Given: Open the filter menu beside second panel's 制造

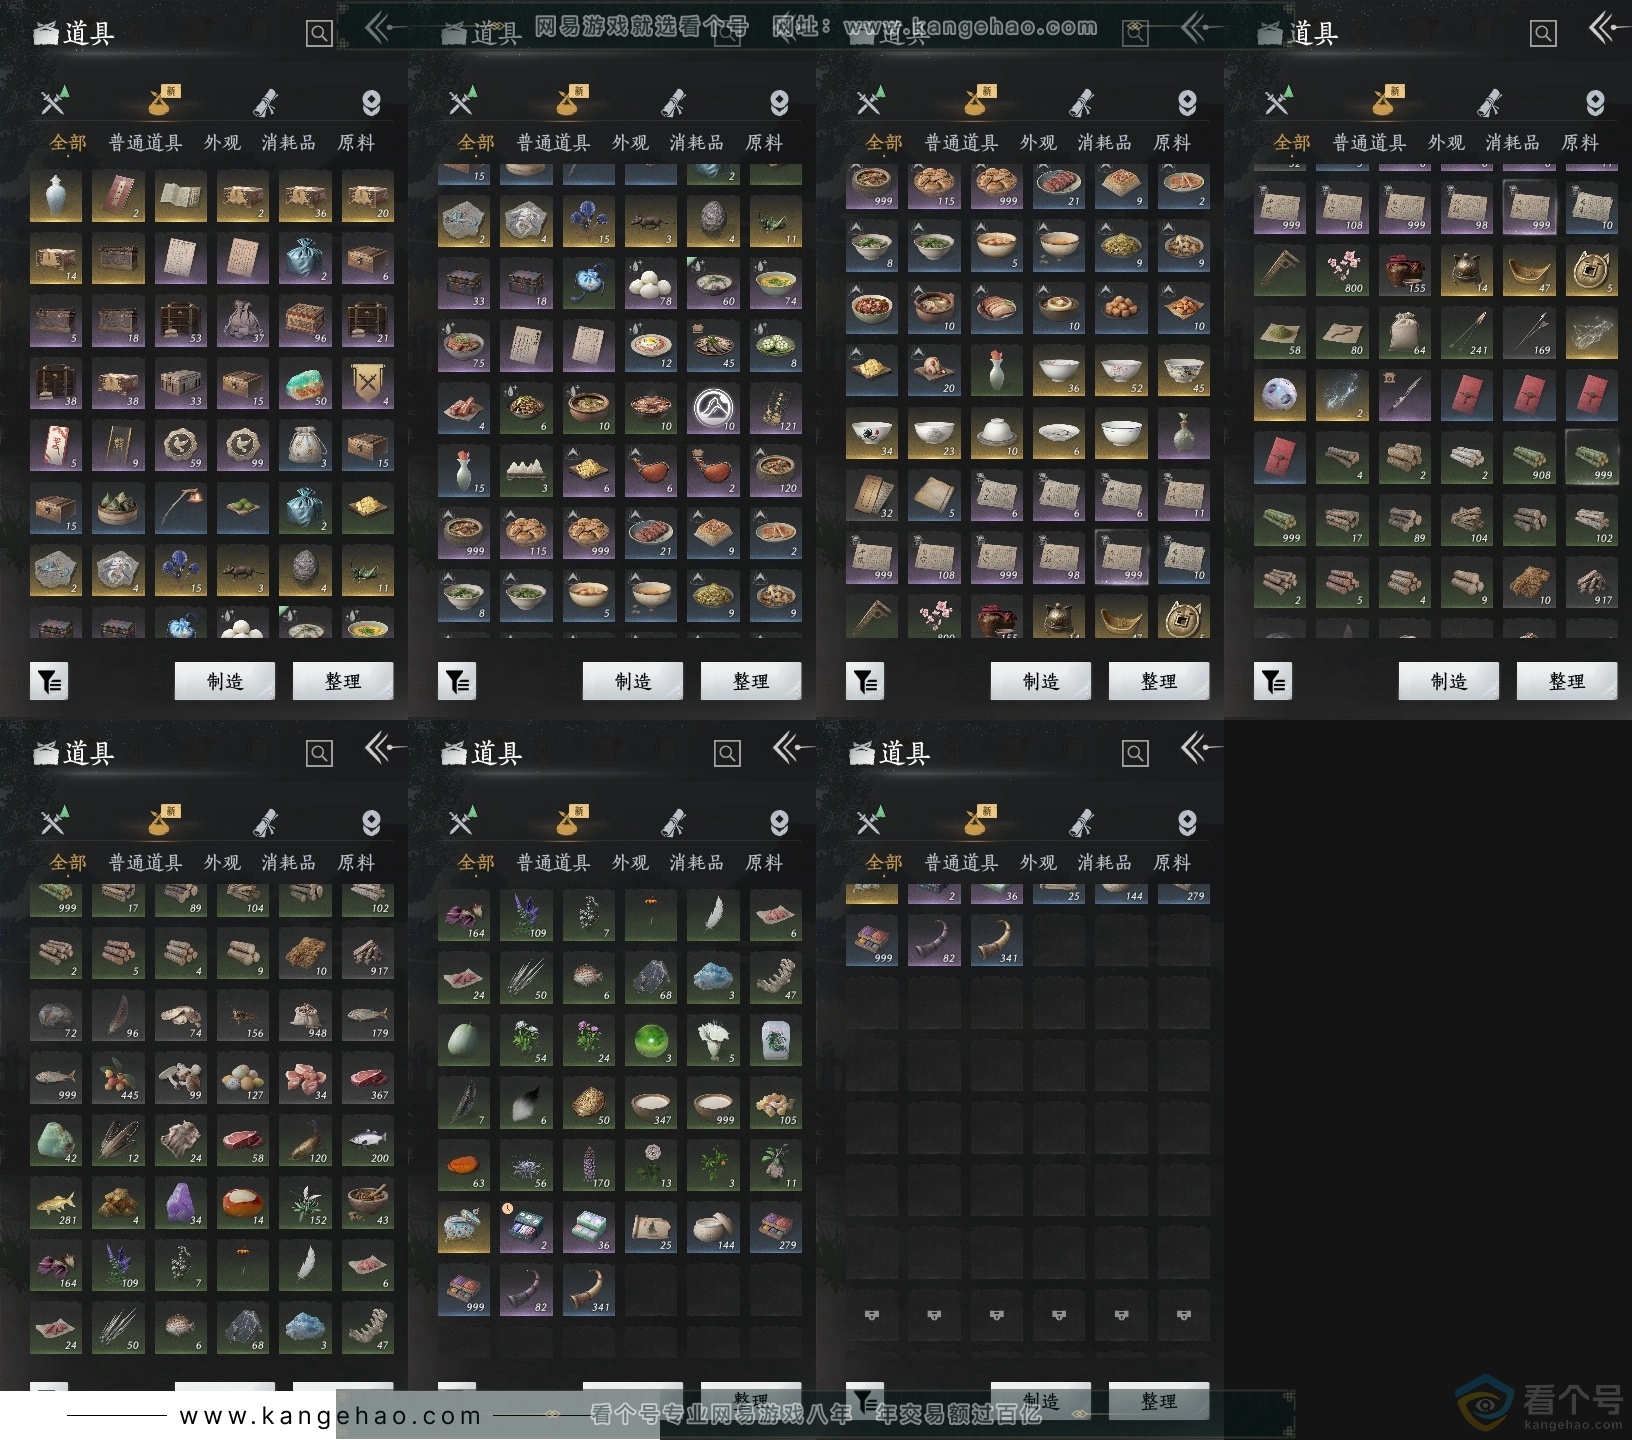Looking at the screenshot, I should click(x=457, y=682).
